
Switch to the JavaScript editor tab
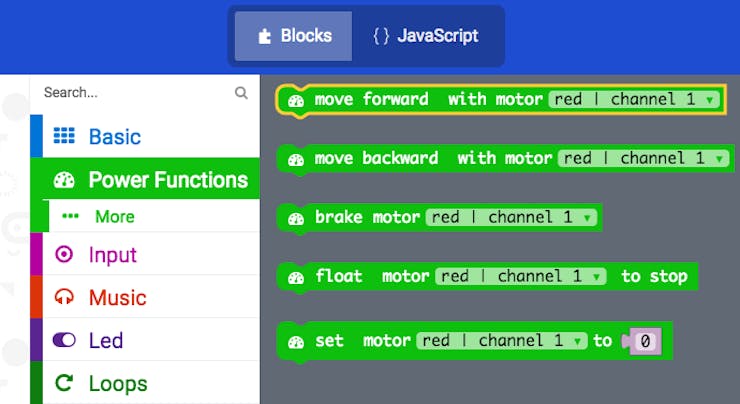click(426, 36)
